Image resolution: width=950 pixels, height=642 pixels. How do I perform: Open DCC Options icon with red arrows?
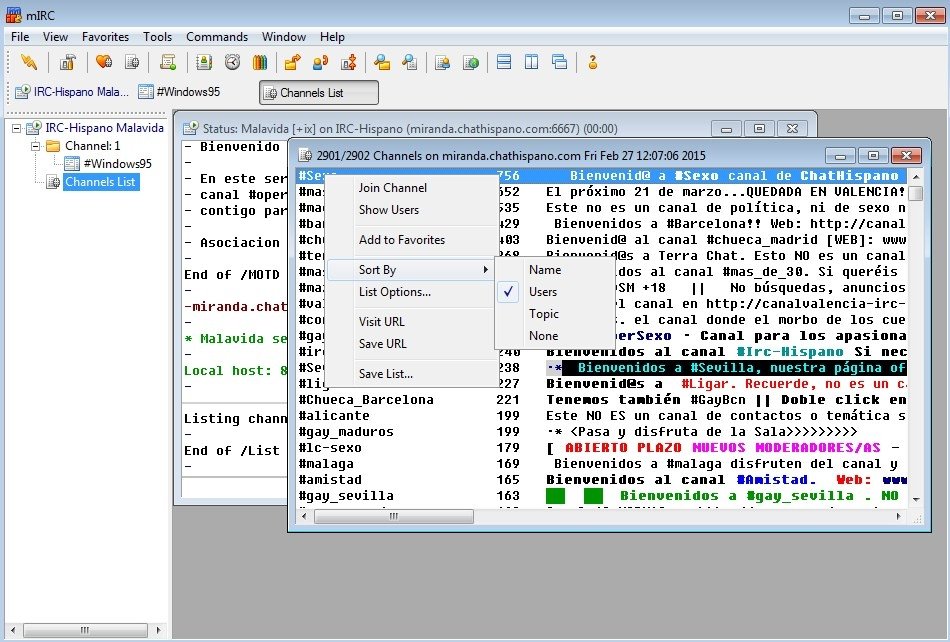[x=348, y=62]
